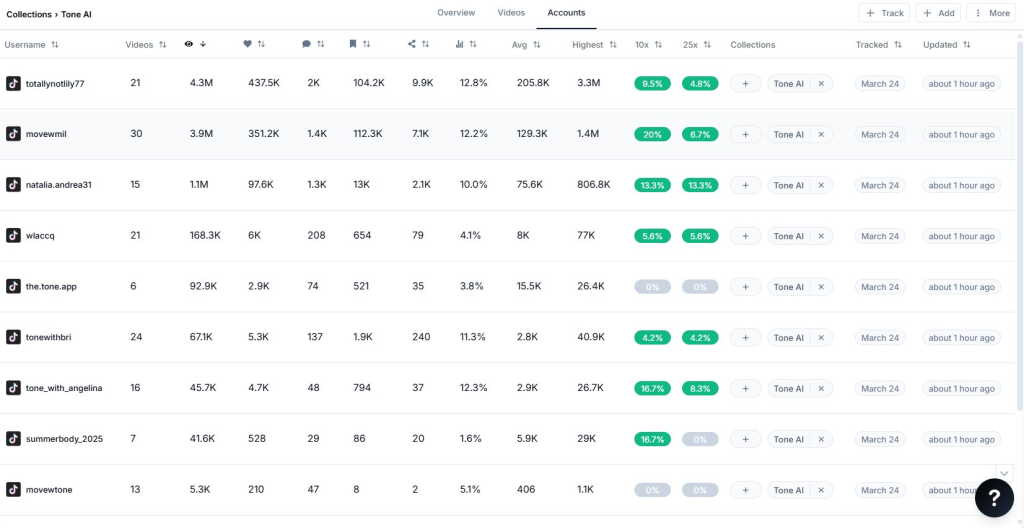
Task: Sort by the engagement bar chart icon column
Action: (466, 44)
